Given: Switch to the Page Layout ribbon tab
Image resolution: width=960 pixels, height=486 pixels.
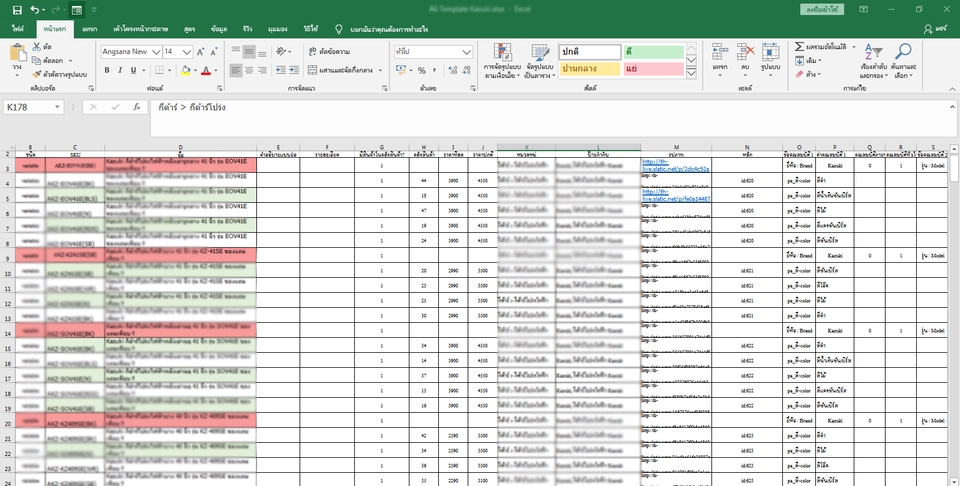Looking at the screenshot, I should pos(141,29).
